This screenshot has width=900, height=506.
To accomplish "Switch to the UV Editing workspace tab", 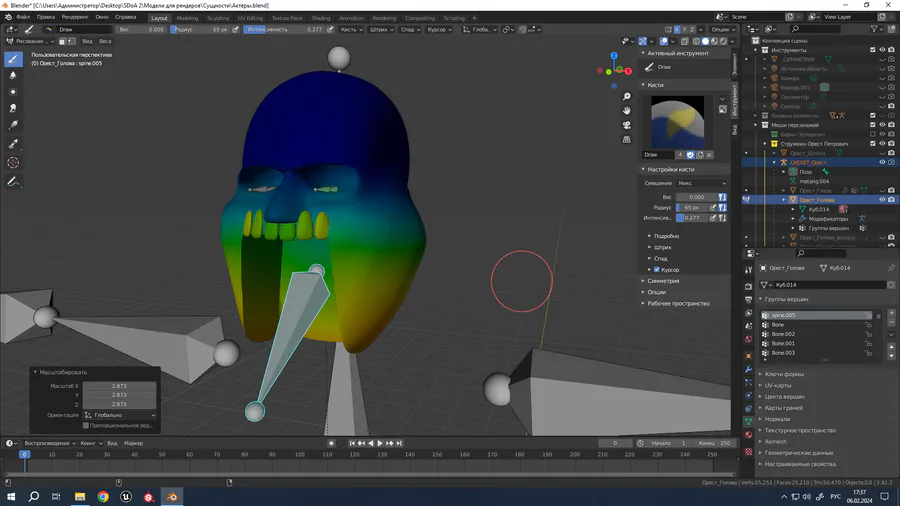I will pos(250,18).
